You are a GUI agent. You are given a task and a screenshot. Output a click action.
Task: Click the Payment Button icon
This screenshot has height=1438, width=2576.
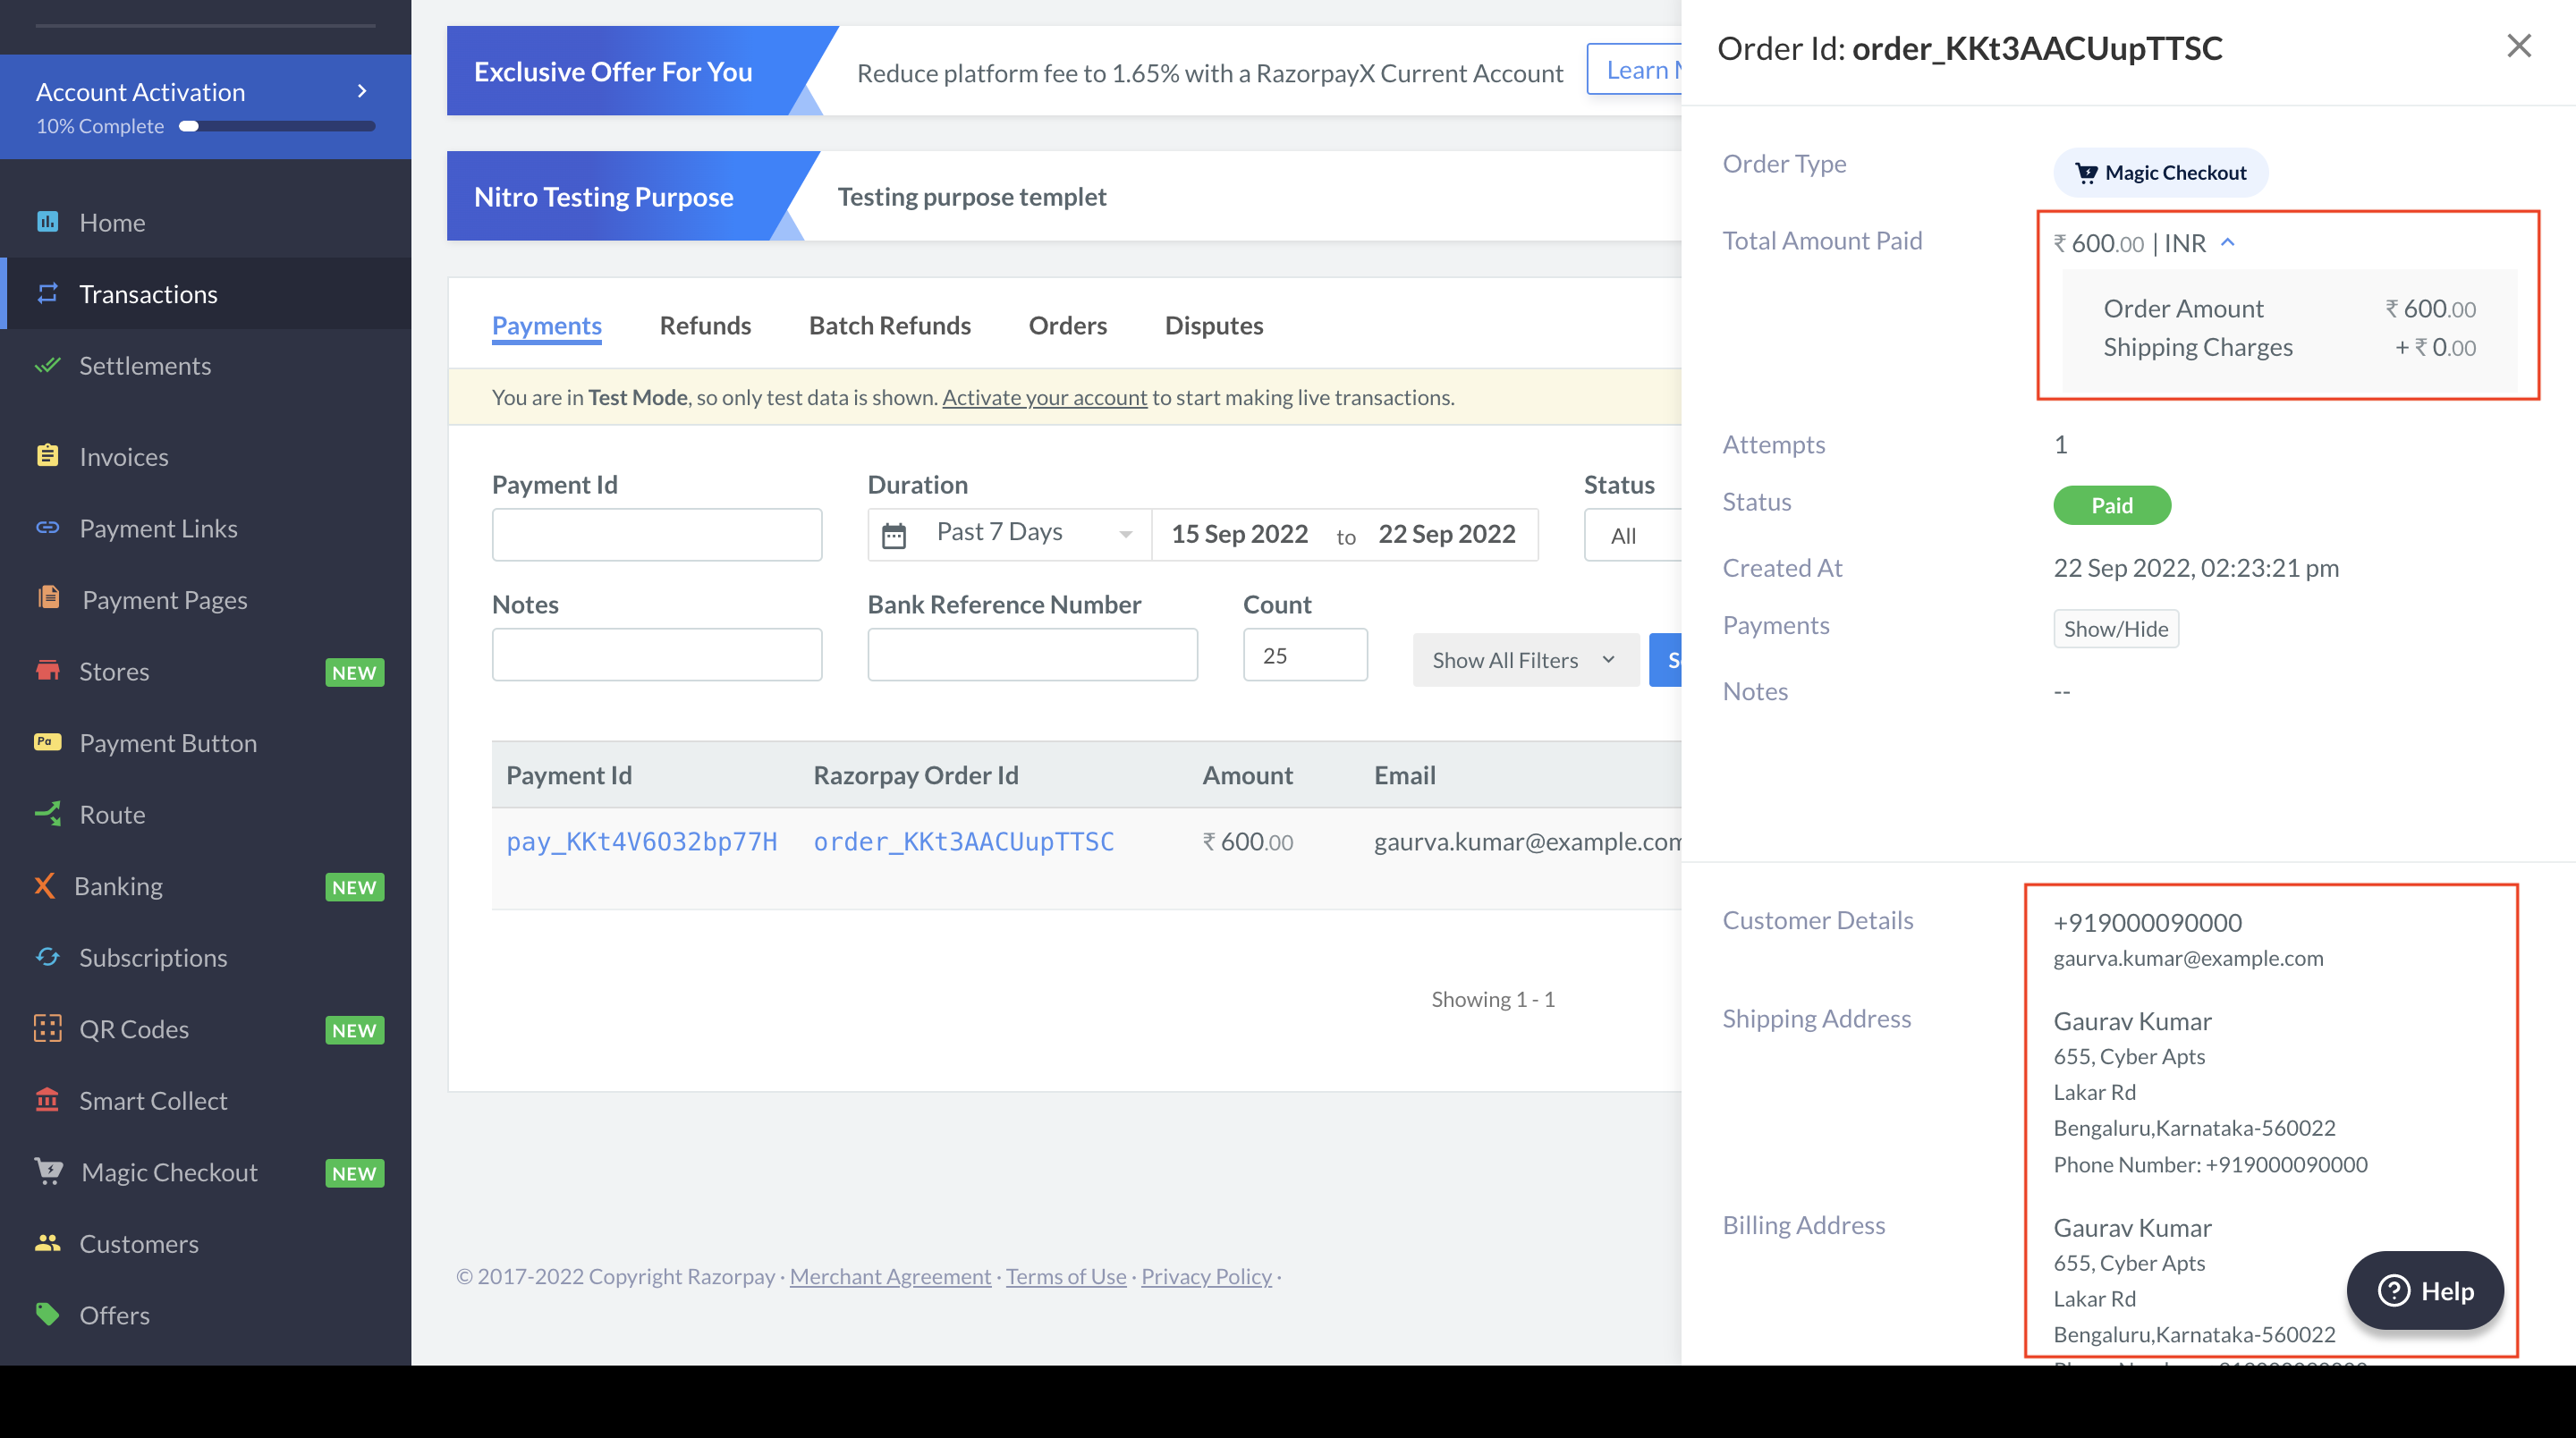coord(47,742)
